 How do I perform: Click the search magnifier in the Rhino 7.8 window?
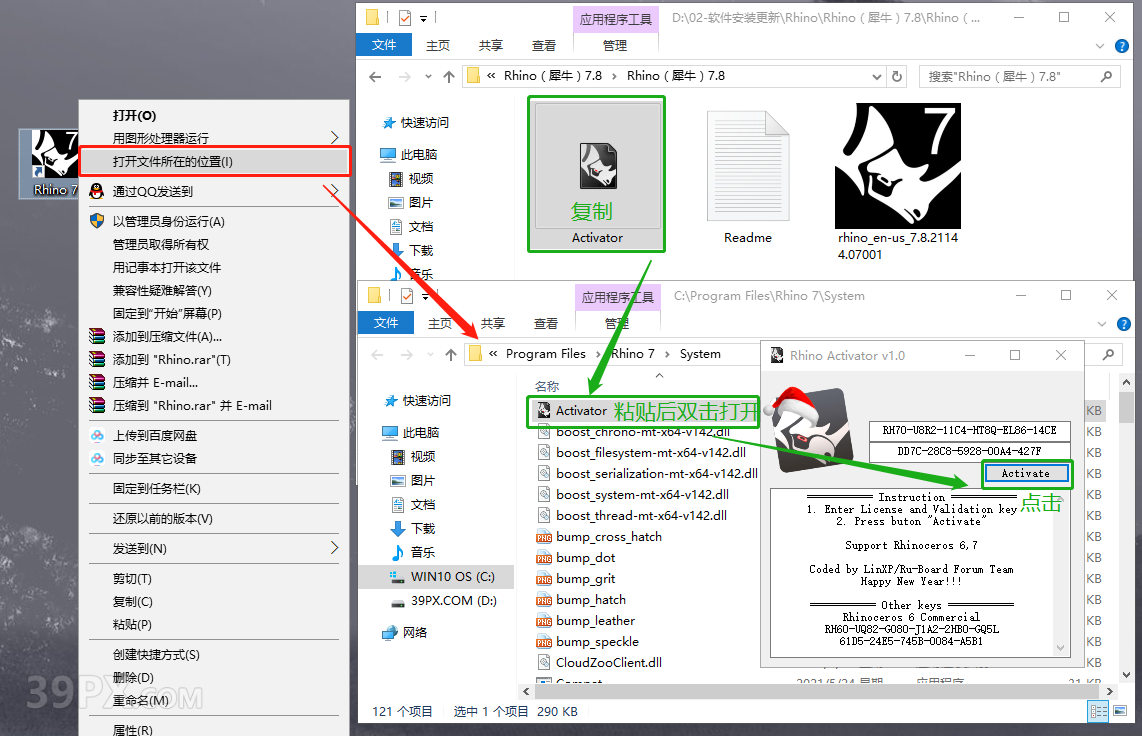pos(1106,76)
